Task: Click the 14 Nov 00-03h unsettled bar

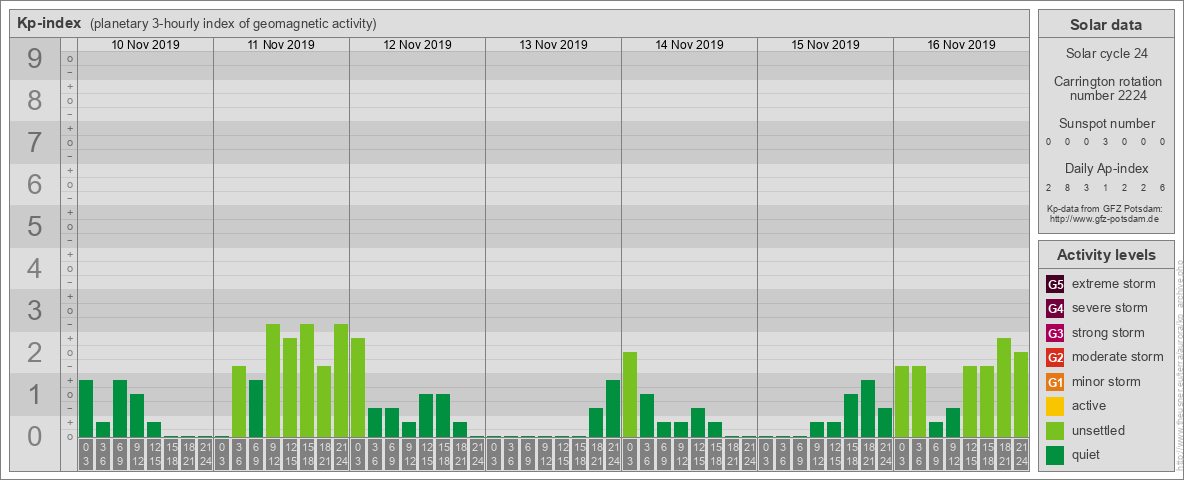Action: (630, 395)
